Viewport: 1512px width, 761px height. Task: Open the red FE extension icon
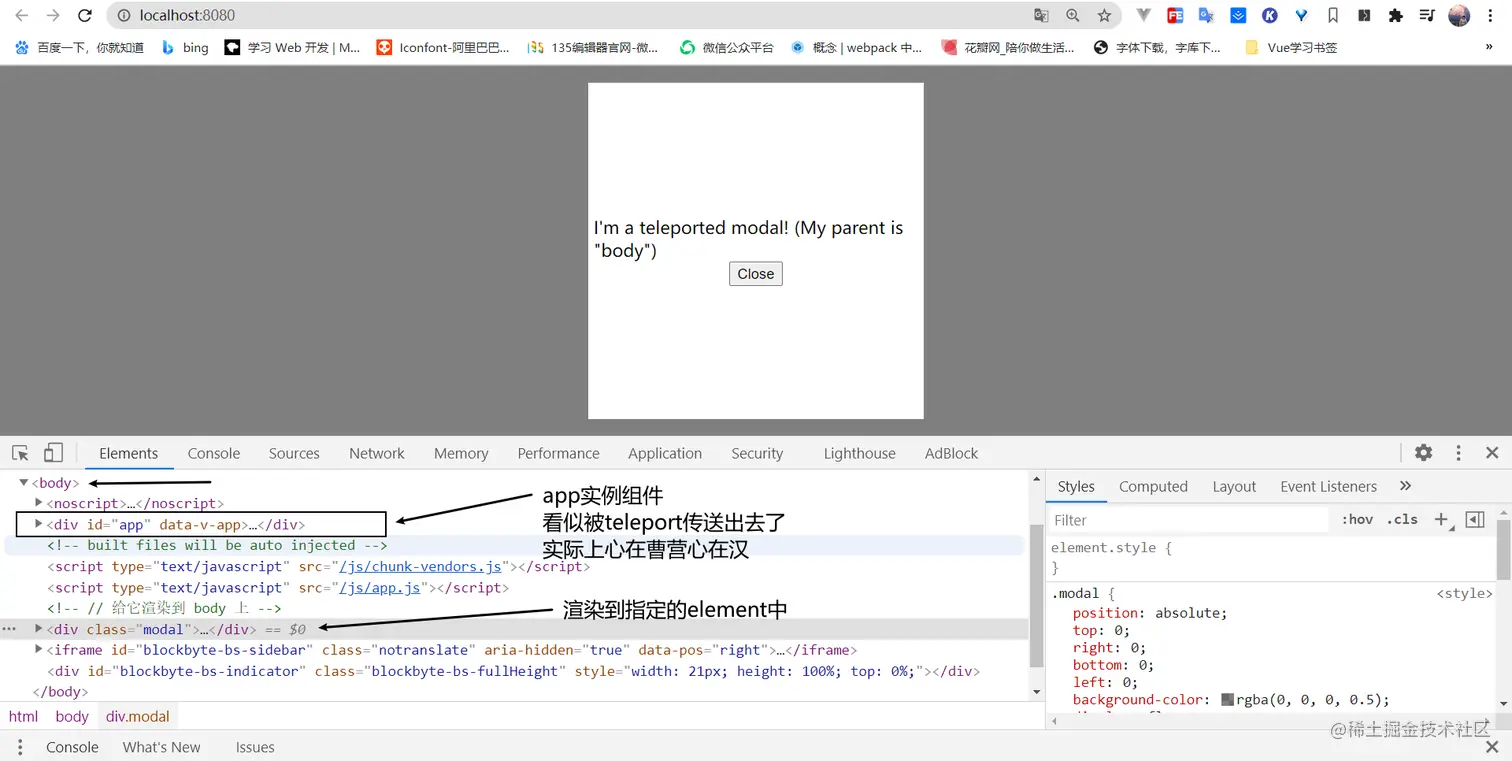click(1175, 16)
